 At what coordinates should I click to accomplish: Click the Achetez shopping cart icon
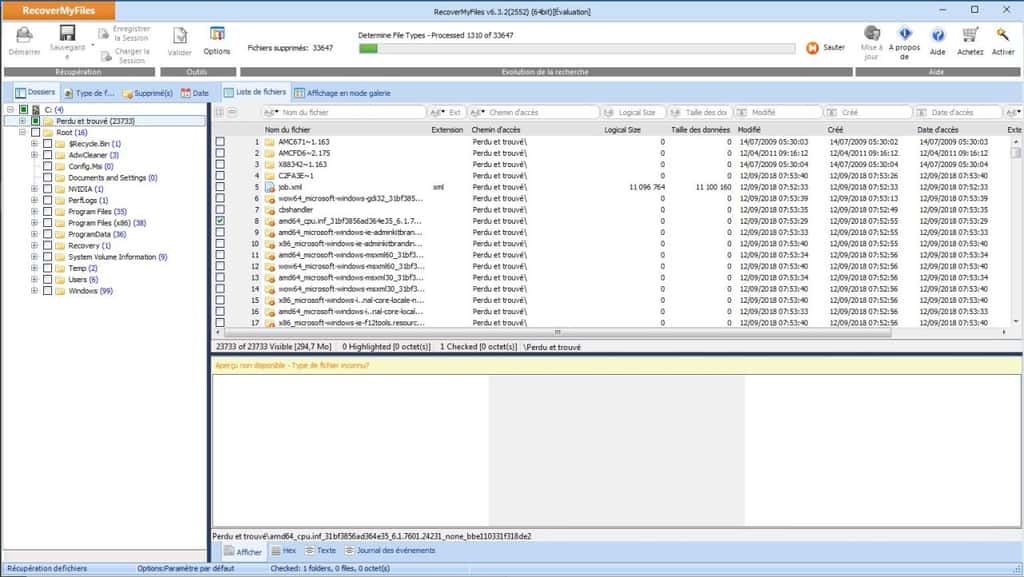point(970,38)
